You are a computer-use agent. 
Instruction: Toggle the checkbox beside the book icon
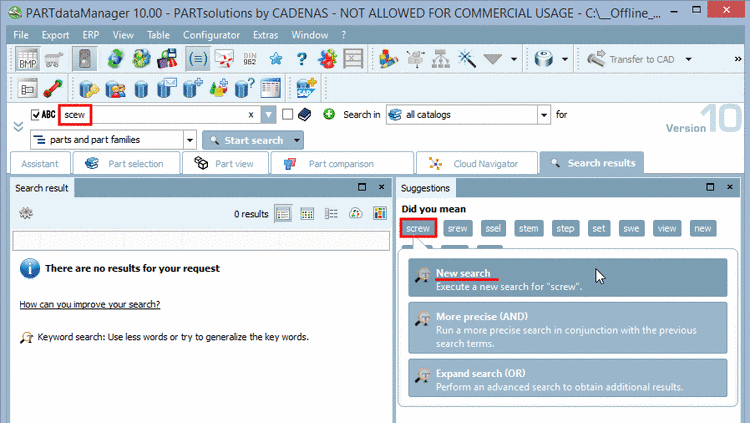coord(287,114)
